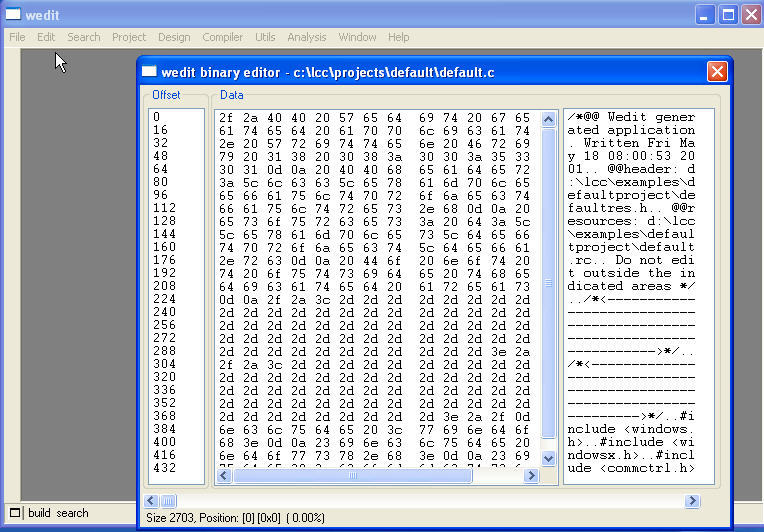Viewport: 764px width, 532px height.
Task: Click offset 384 in Offset list
Action: tap(164, 429)
